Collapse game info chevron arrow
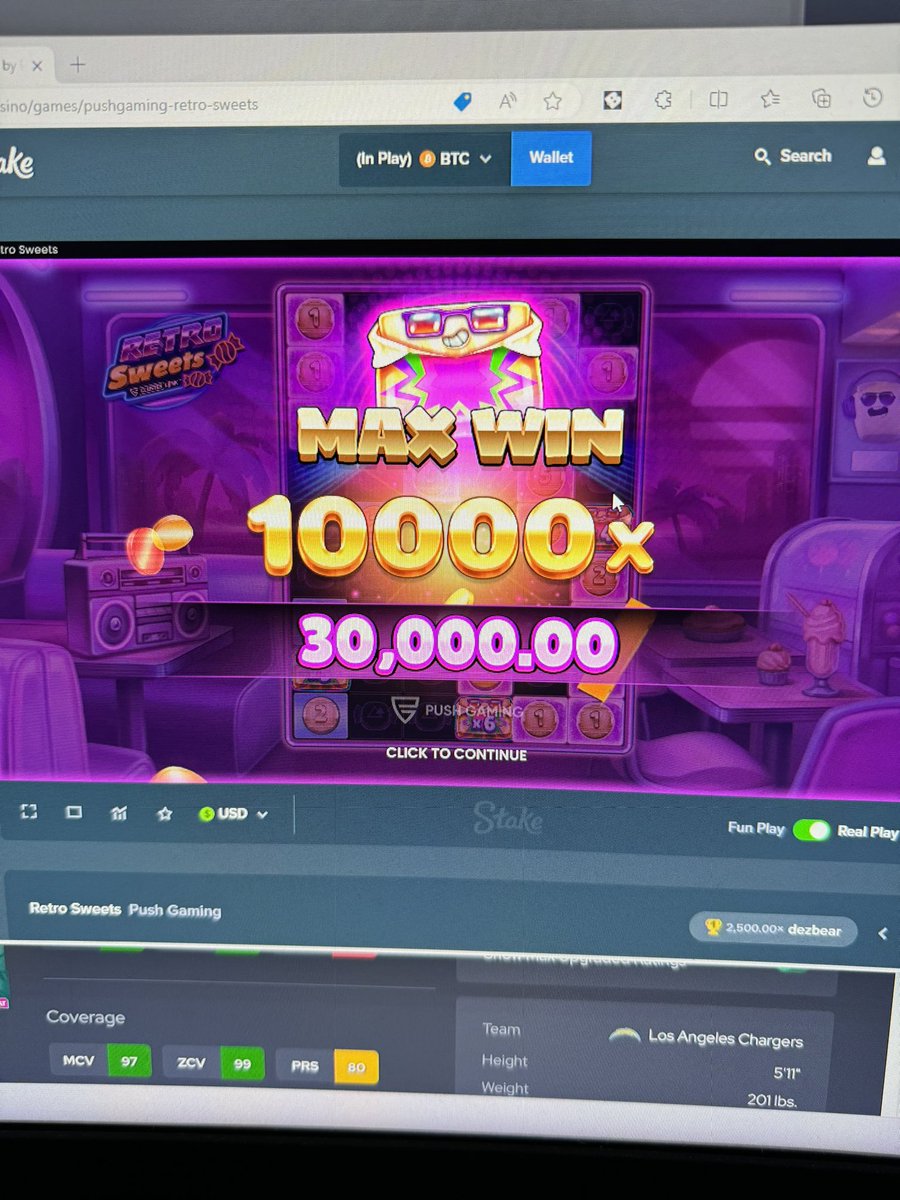900x1200 pixels. pos(882,933)
